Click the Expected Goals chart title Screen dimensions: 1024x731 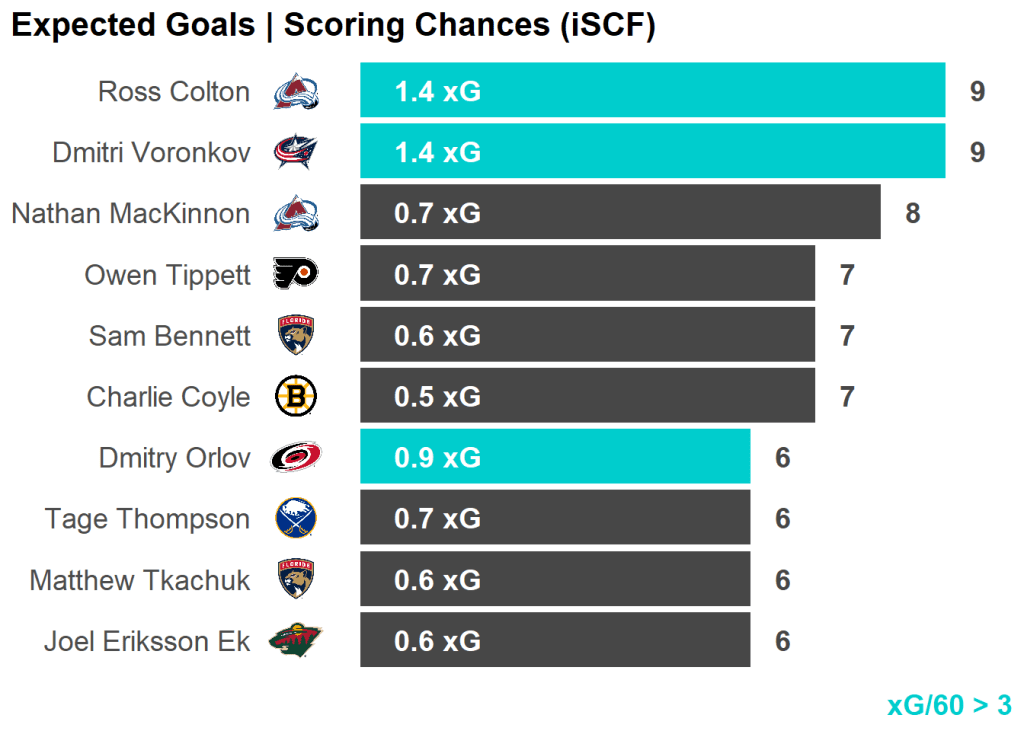(333, 26)
